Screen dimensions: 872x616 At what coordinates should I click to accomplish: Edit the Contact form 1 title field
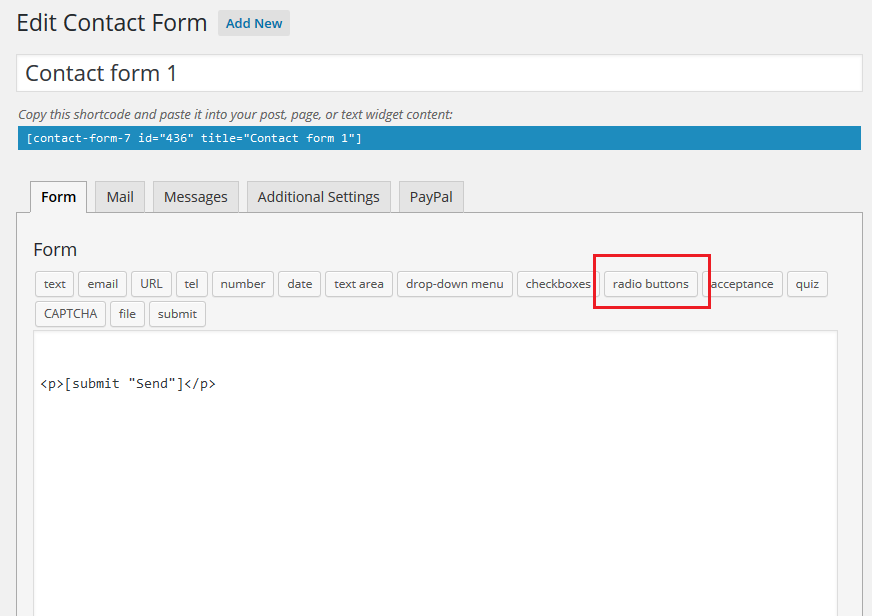point(439,73)
